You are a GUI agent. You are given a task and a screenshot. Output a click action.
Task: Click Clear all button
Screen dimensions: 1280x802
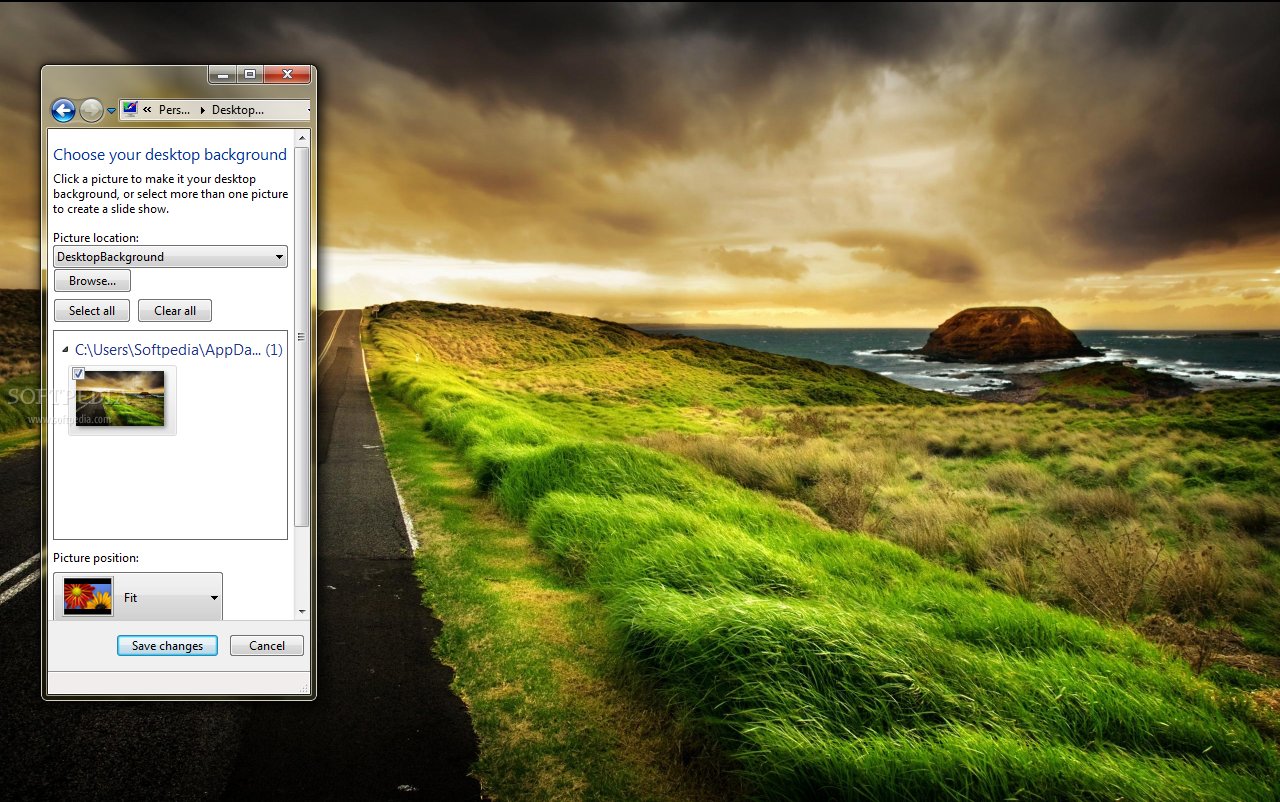(x=175, y=311)
